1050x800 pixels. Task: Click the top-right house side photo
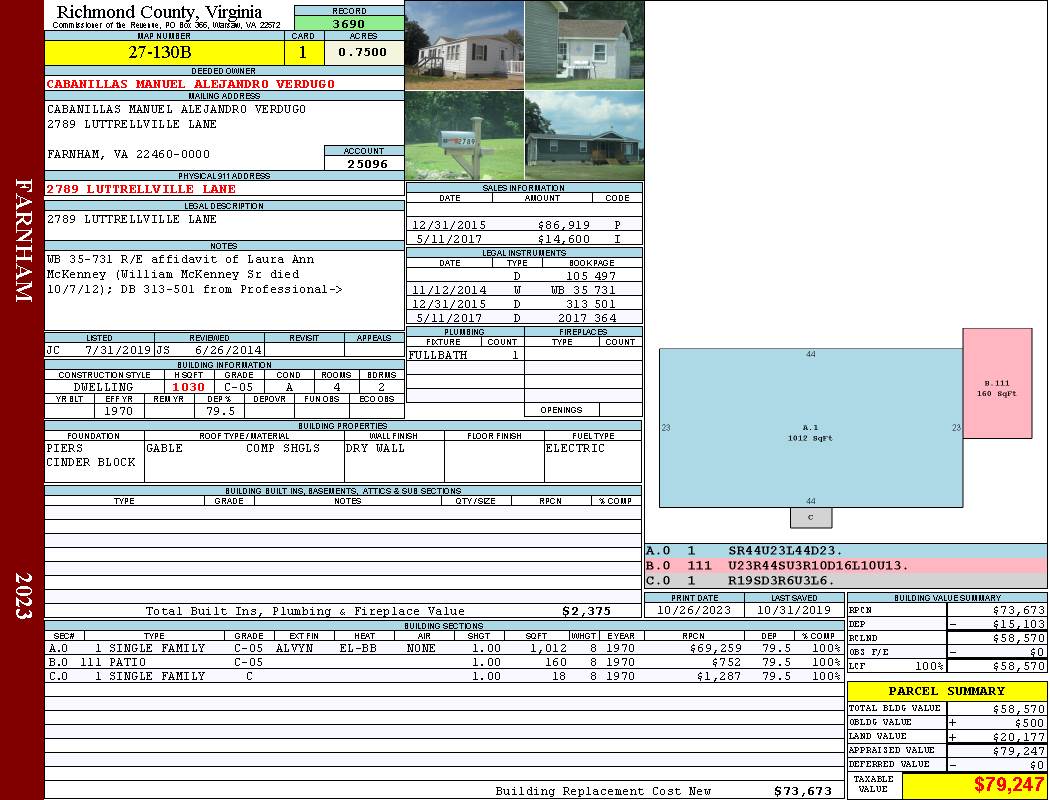click(584, 44)
